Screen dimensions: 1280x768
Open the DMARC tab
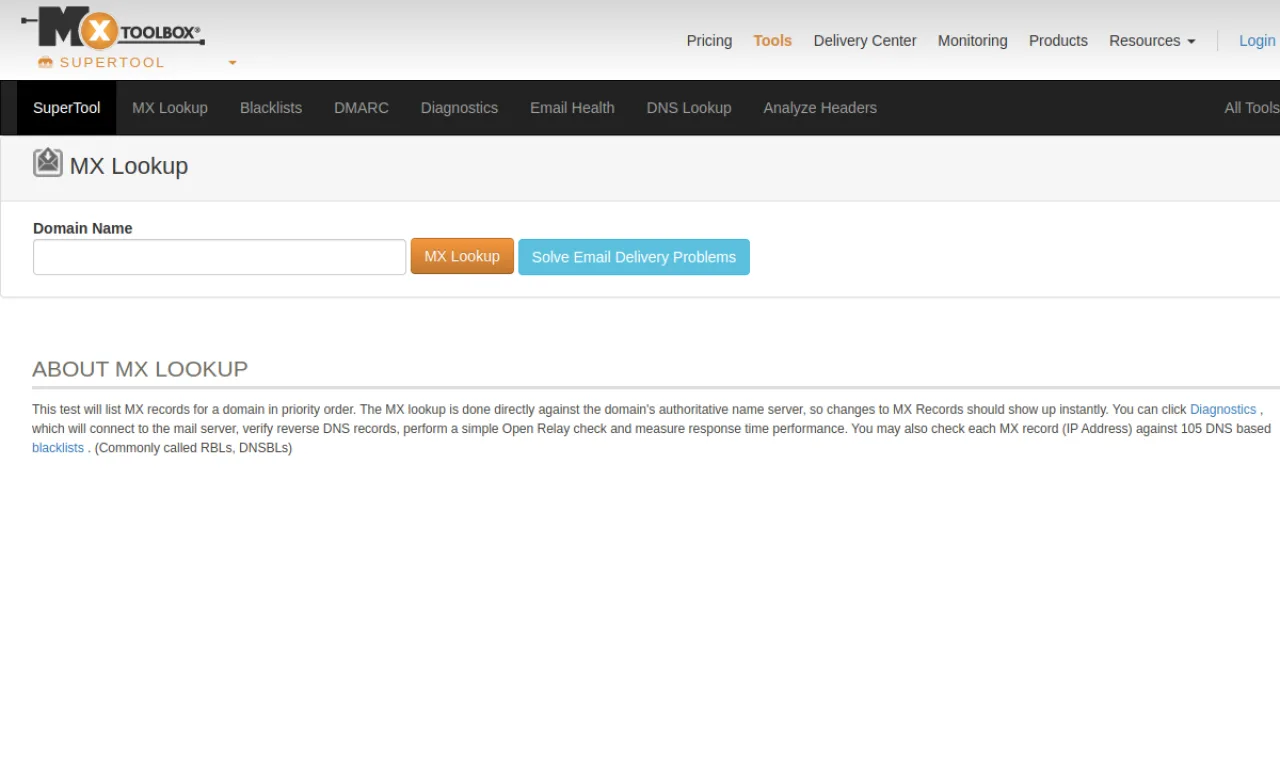(361, 108)
